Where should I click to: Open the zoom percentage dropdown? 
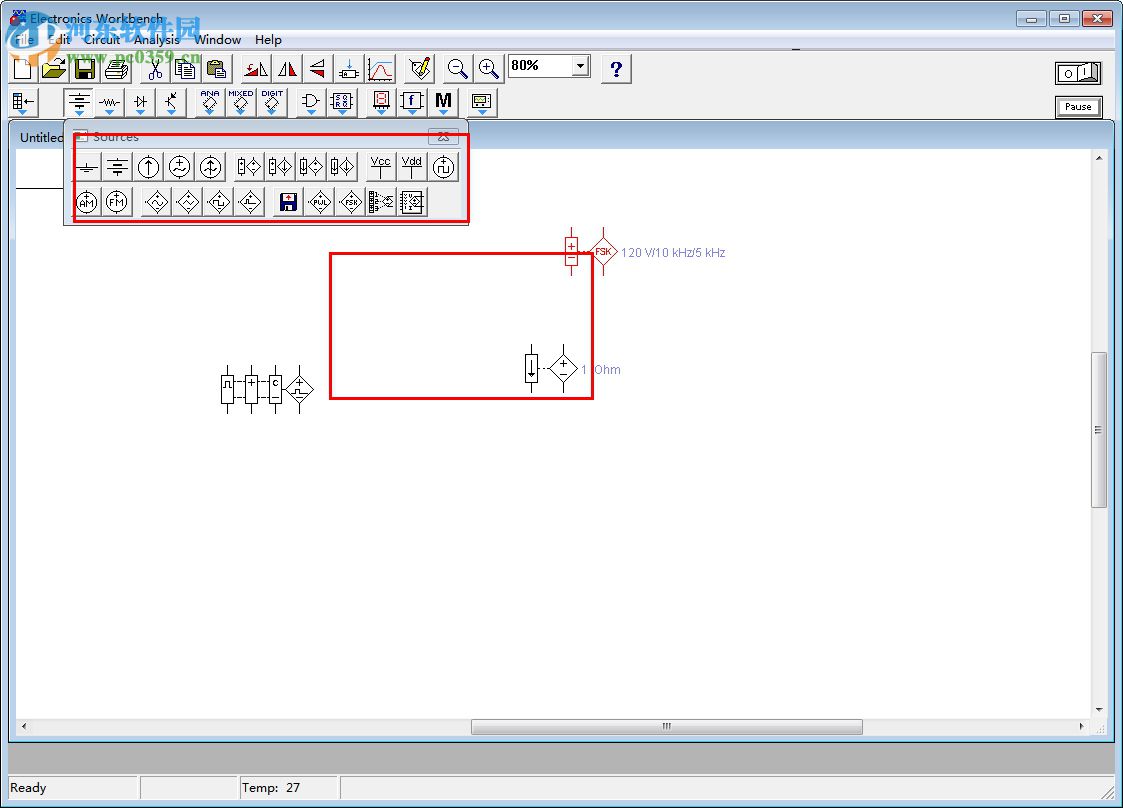click(x=580, y=64)
